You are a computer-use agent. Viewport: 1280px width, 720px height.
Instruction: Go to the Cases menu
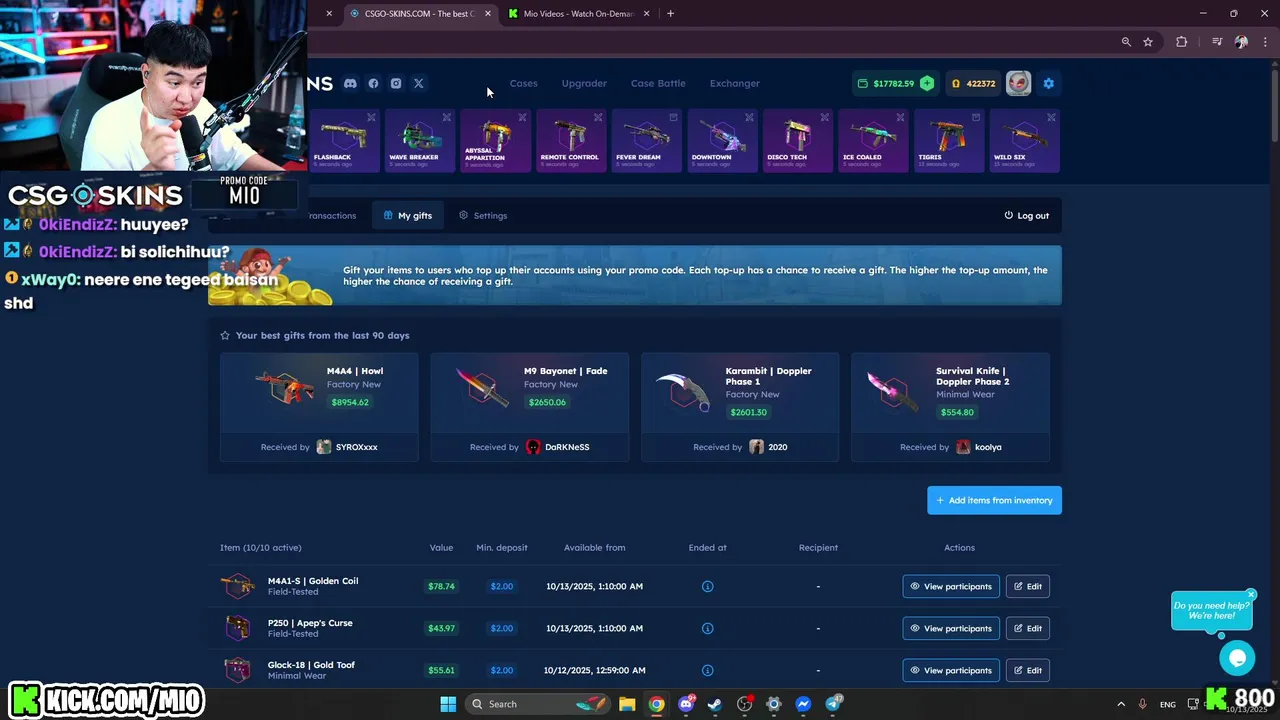(524, 84)
